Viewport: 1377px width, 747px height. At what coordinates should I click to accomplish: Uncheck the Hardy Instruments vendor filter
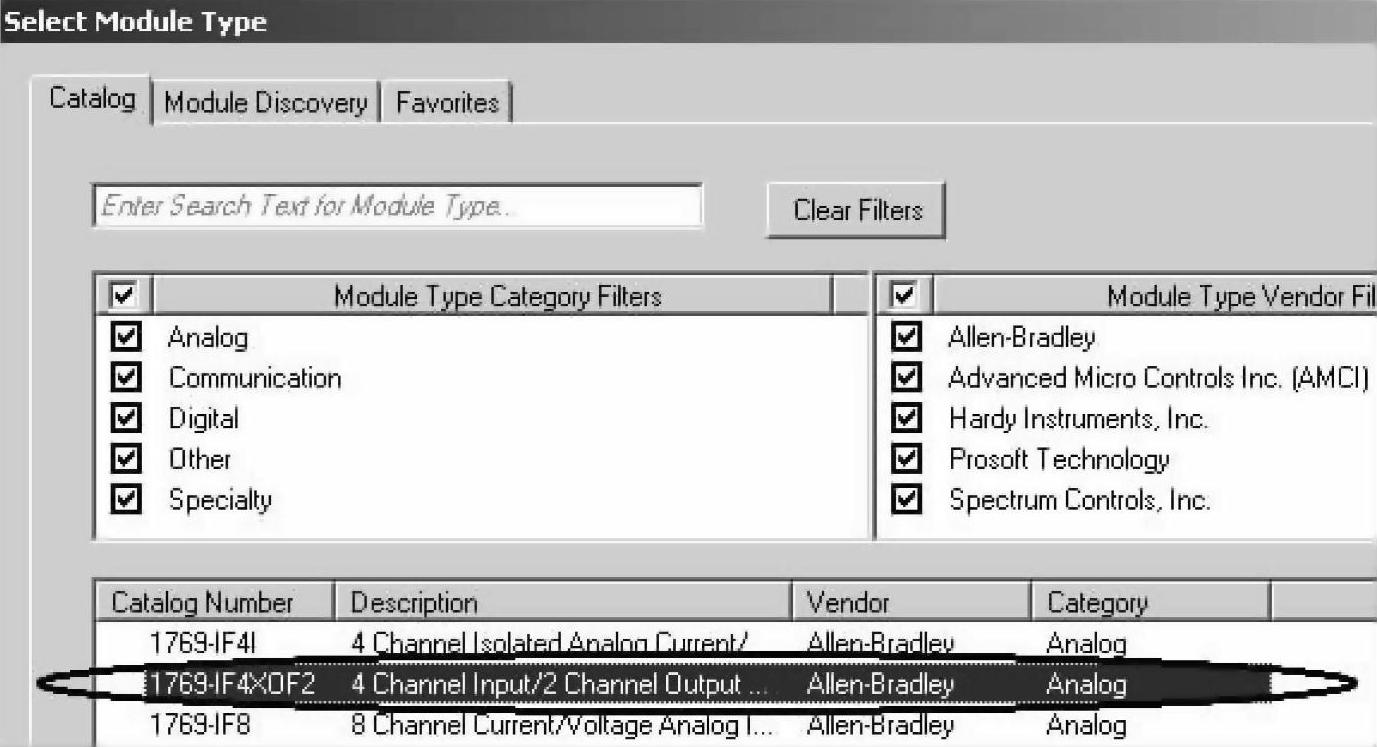(906, 418)
